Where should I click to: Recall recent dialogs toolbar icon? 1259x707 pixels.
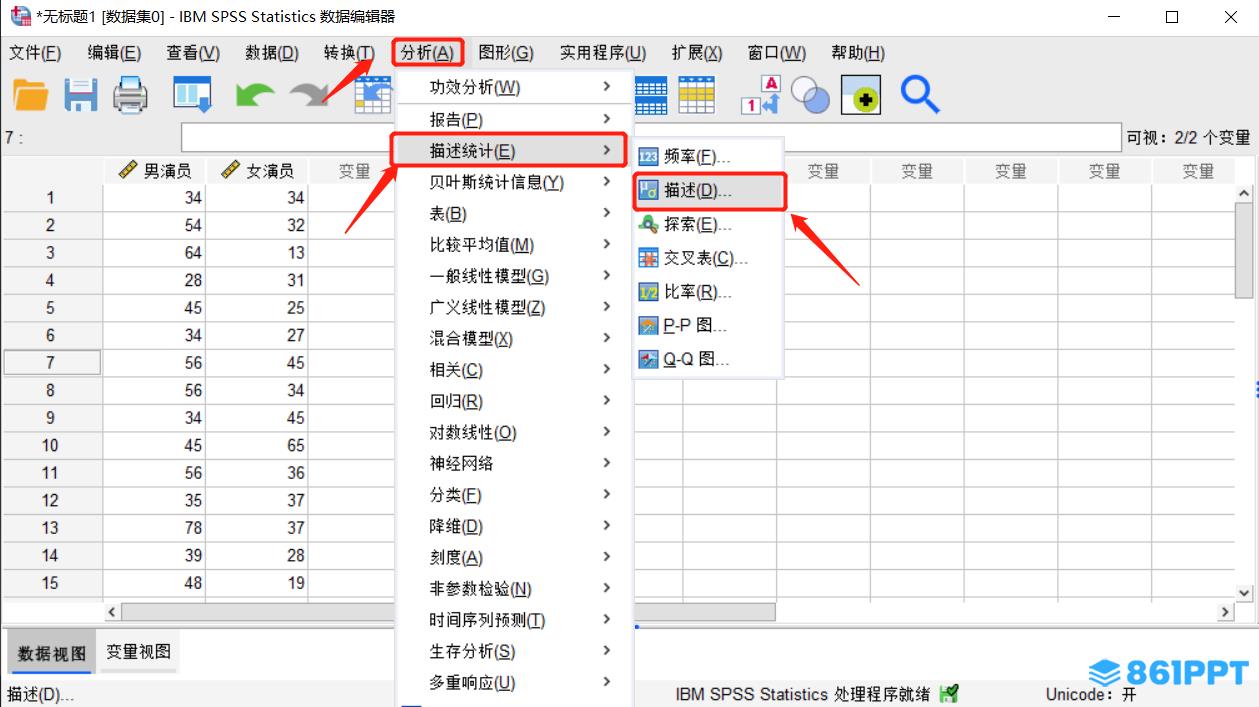tap(192, 95)
